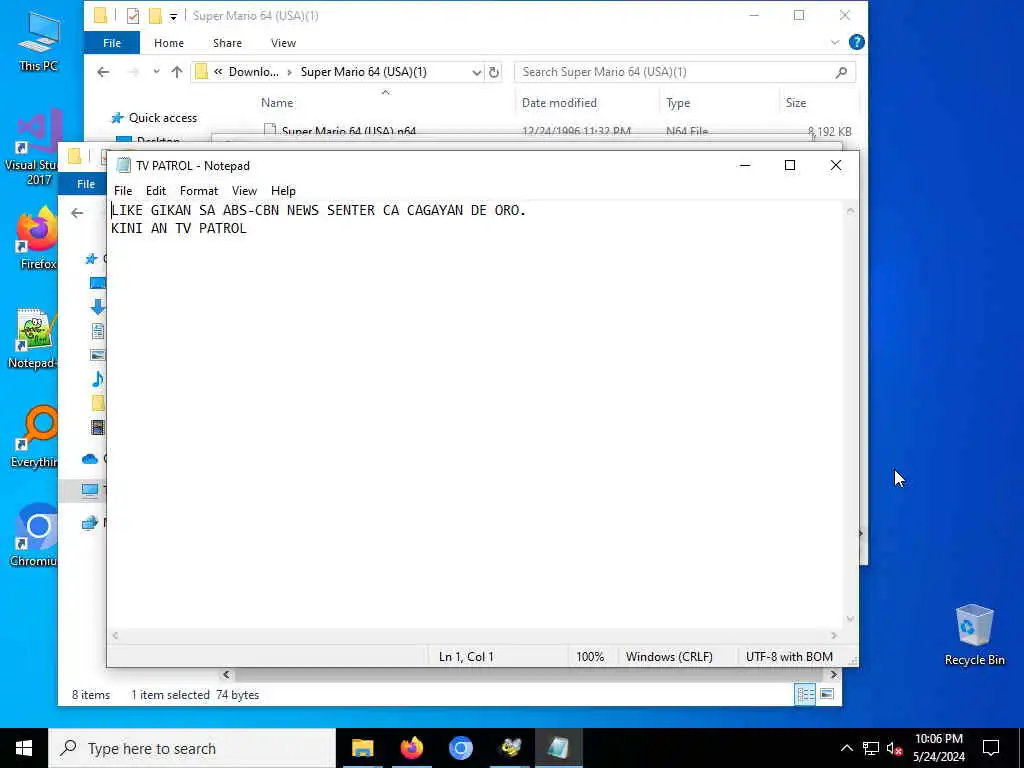Select Videos filmstrip icon in second Explorer sidebar
This screenshot has width=1024, height=768.
[x=98, y=427]
